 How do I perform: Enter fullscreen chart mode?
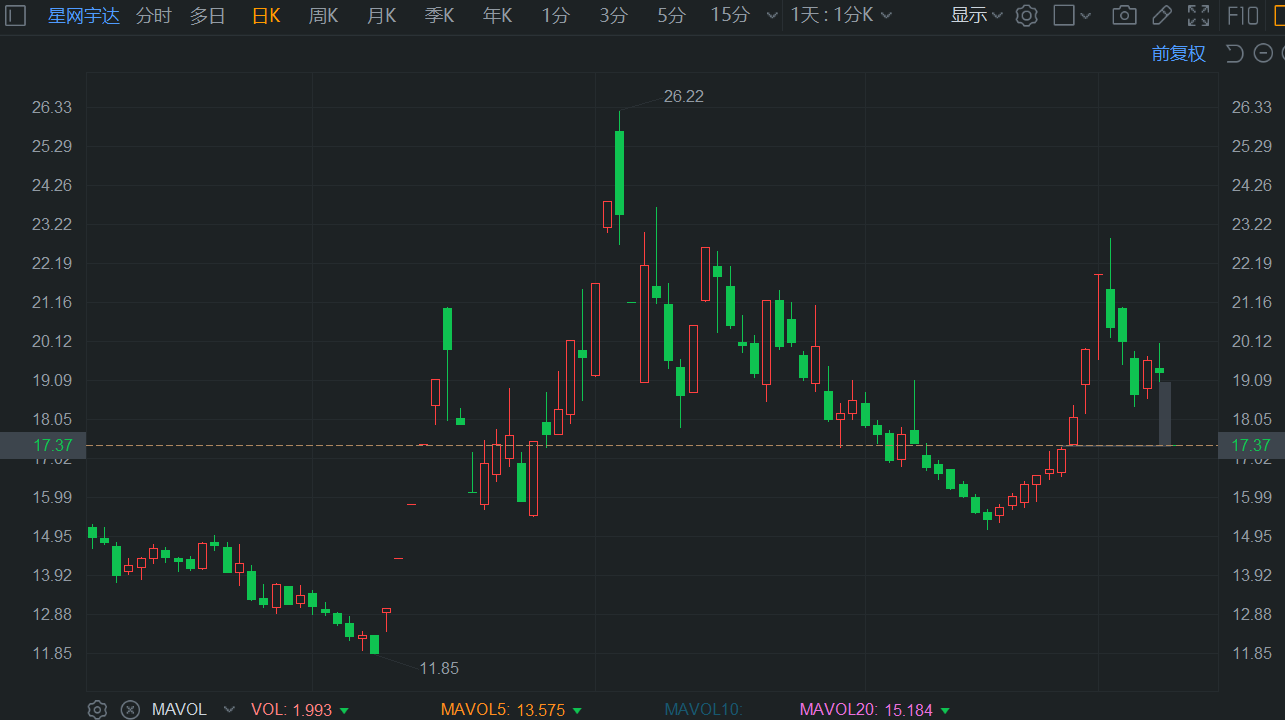1198,15
